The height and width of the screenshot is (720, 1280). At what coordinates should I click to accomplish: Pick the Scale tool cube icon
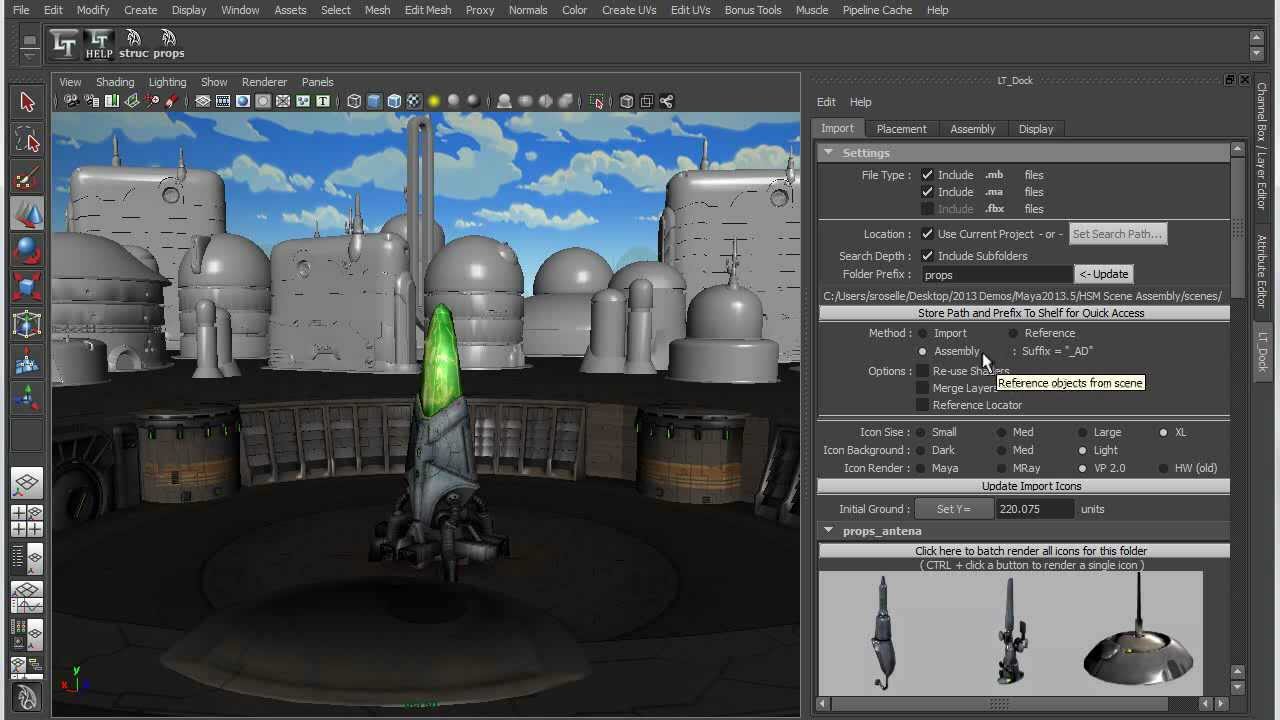pyautogui.click(x=27, y=287)
